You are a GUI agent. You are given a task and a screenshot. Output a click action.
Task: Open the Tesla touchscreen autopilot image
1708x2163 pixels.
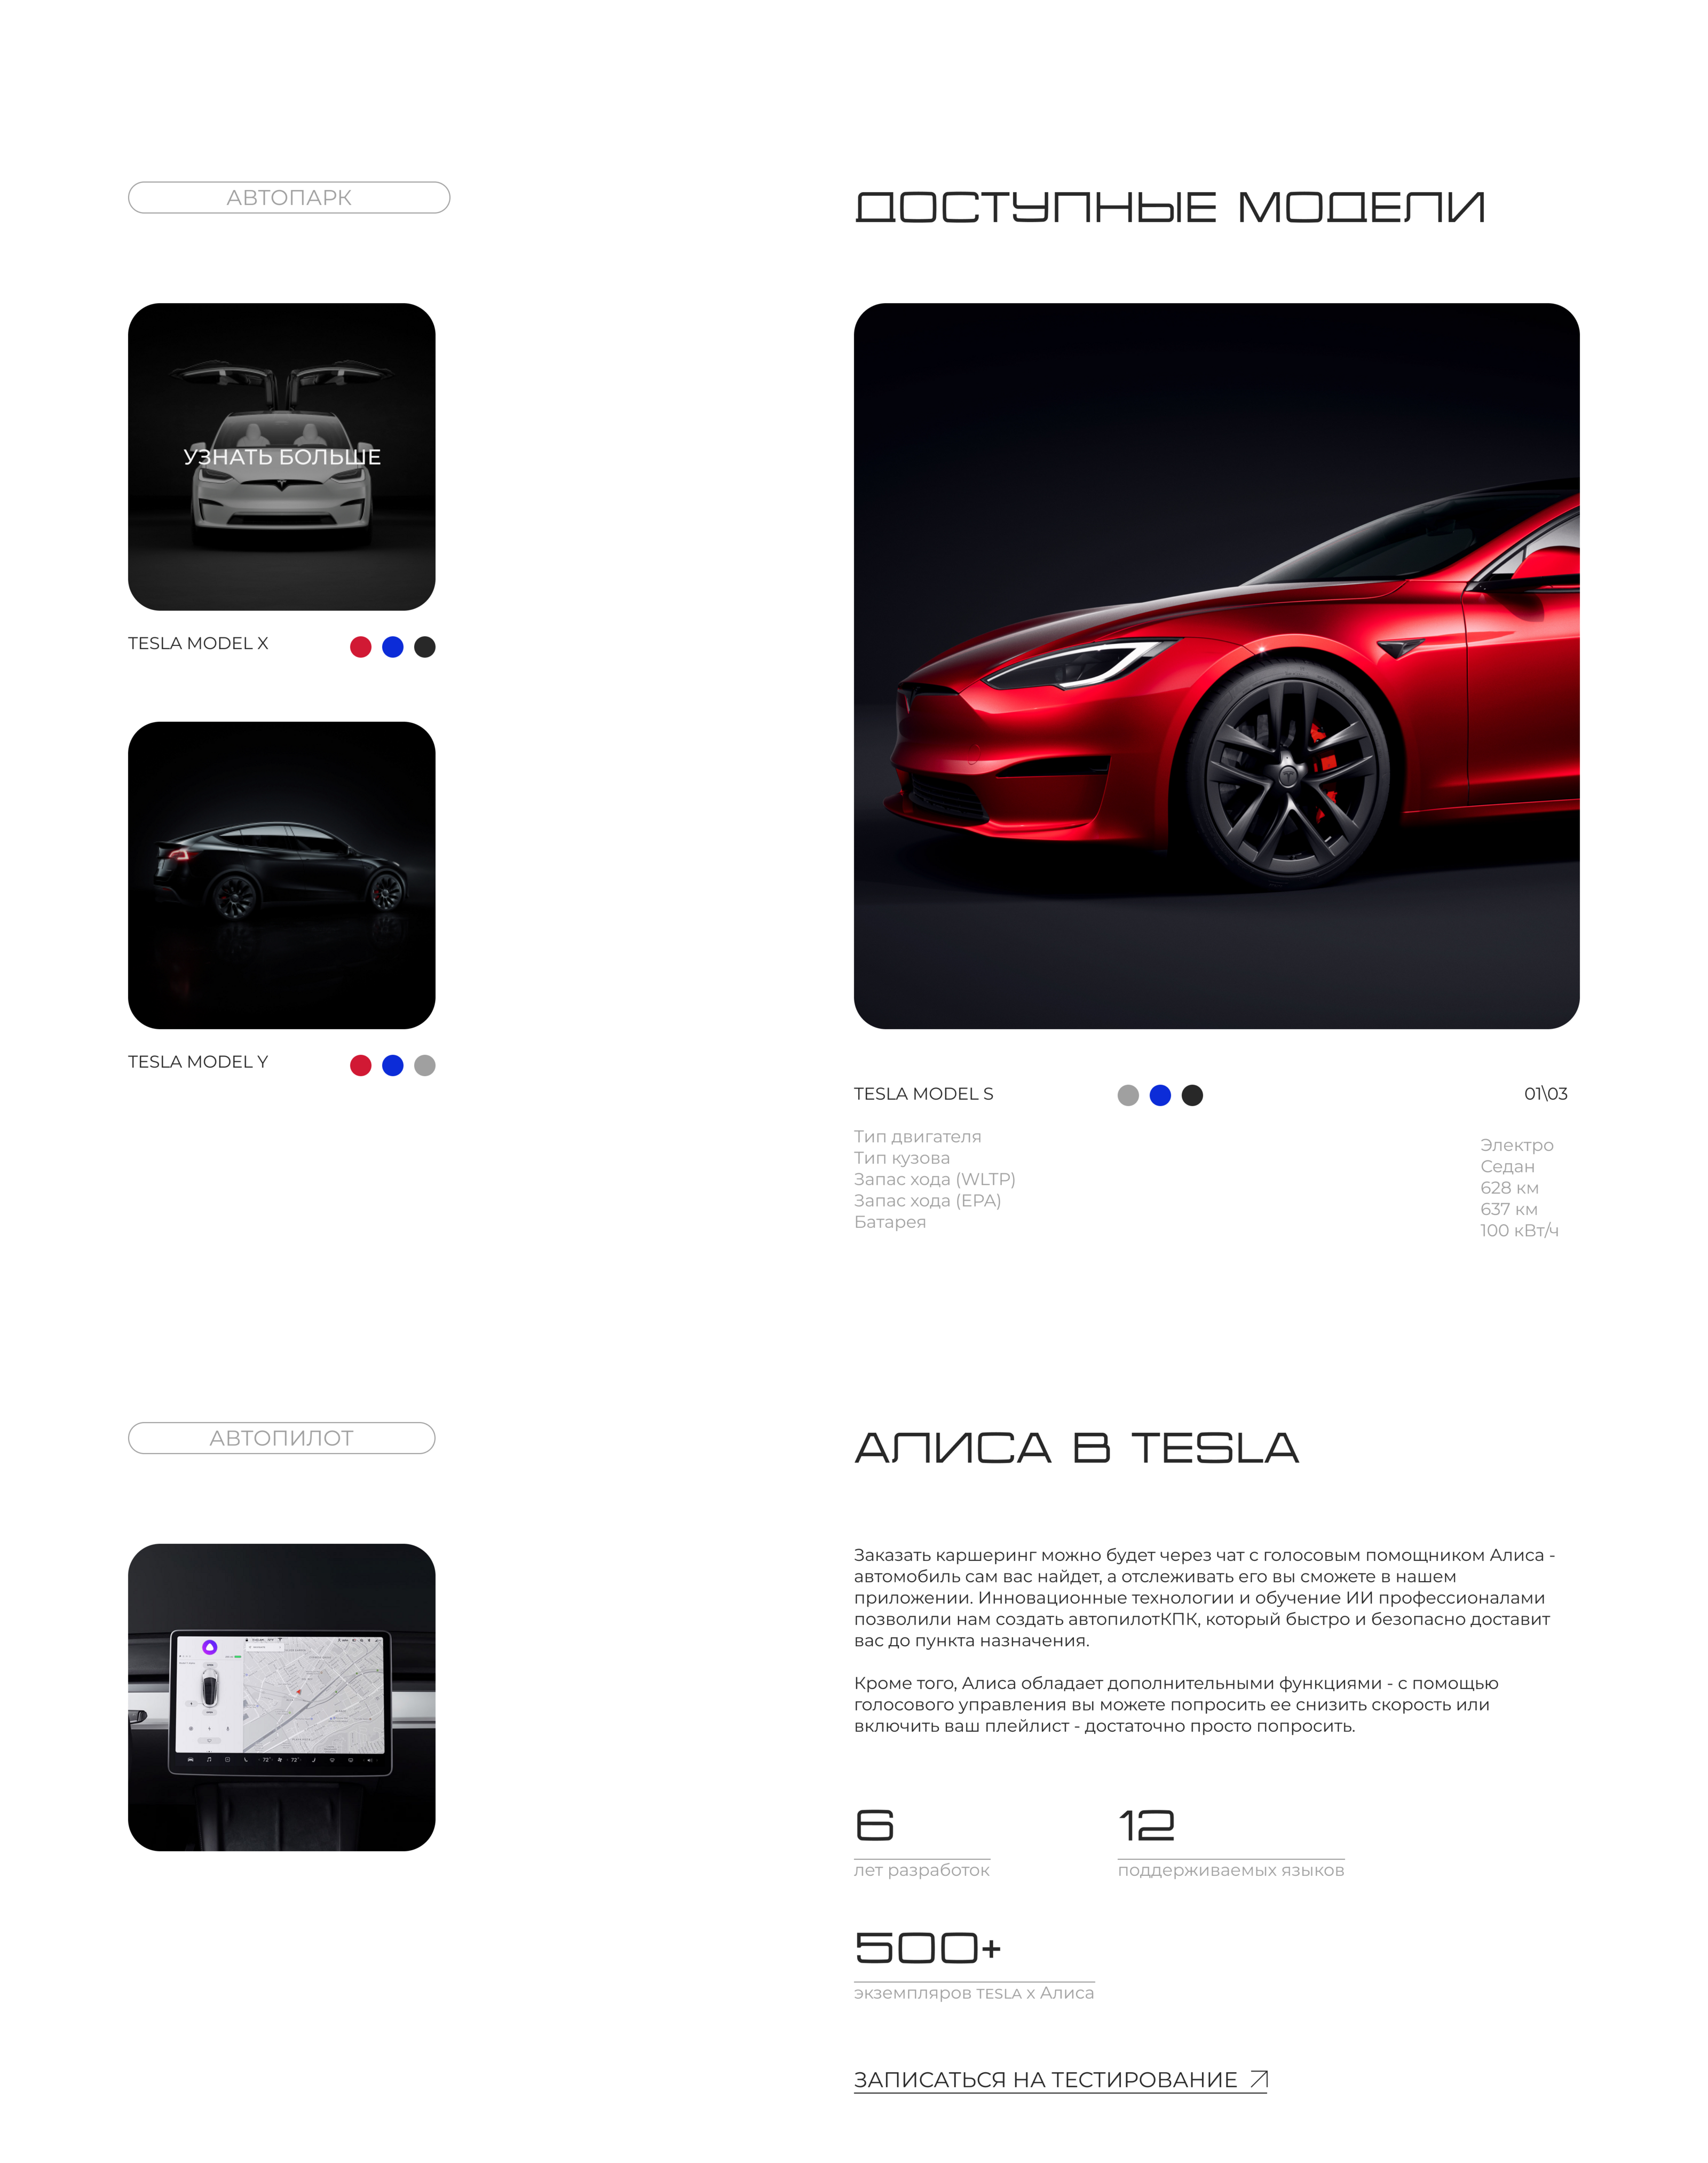pyautogui.click(x=282, y=1697)
